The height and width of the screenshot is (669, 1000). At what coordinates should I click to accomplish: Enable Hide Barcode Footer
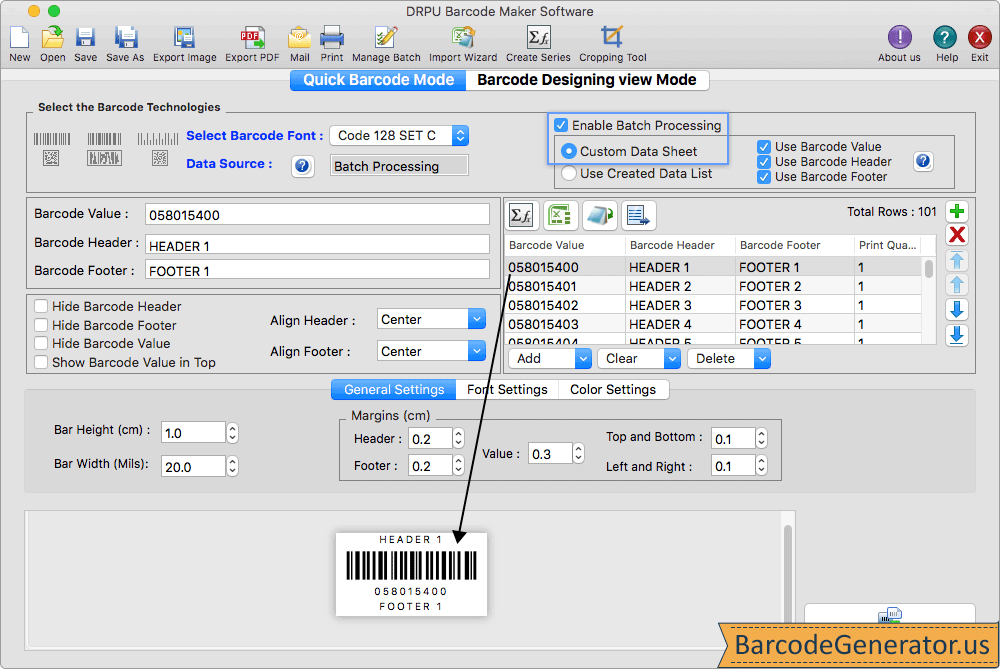coord(41,325)
